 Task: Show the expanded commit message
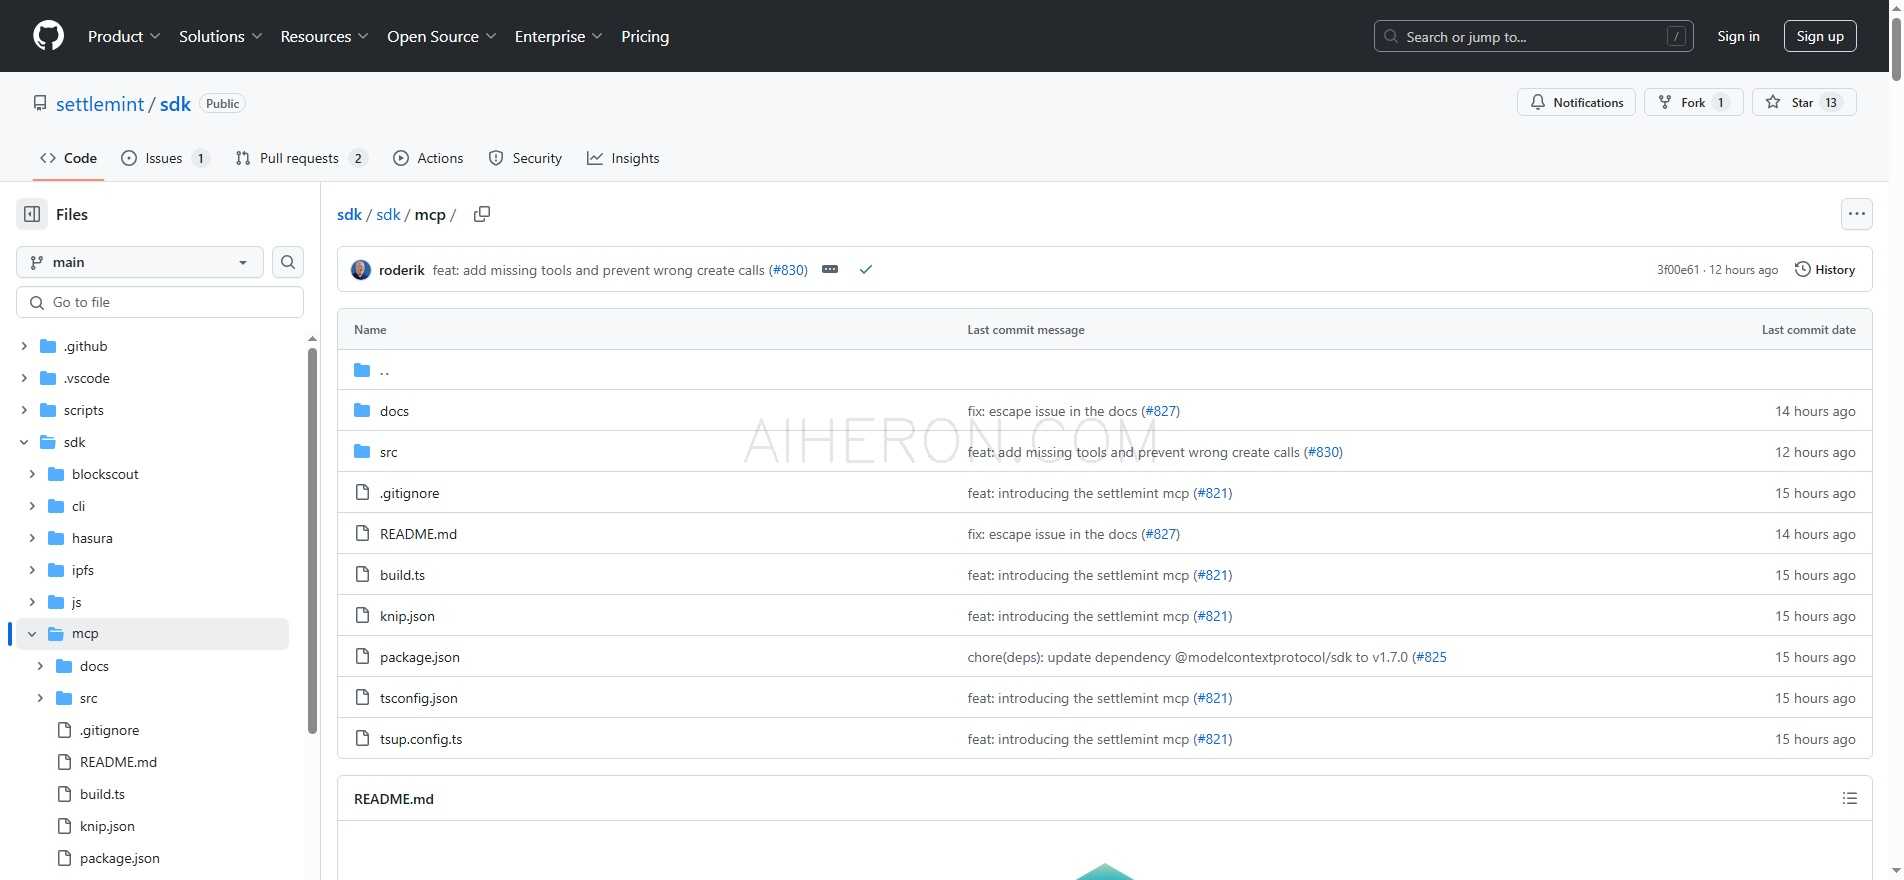pyautogui.click(x=830, y=270)
